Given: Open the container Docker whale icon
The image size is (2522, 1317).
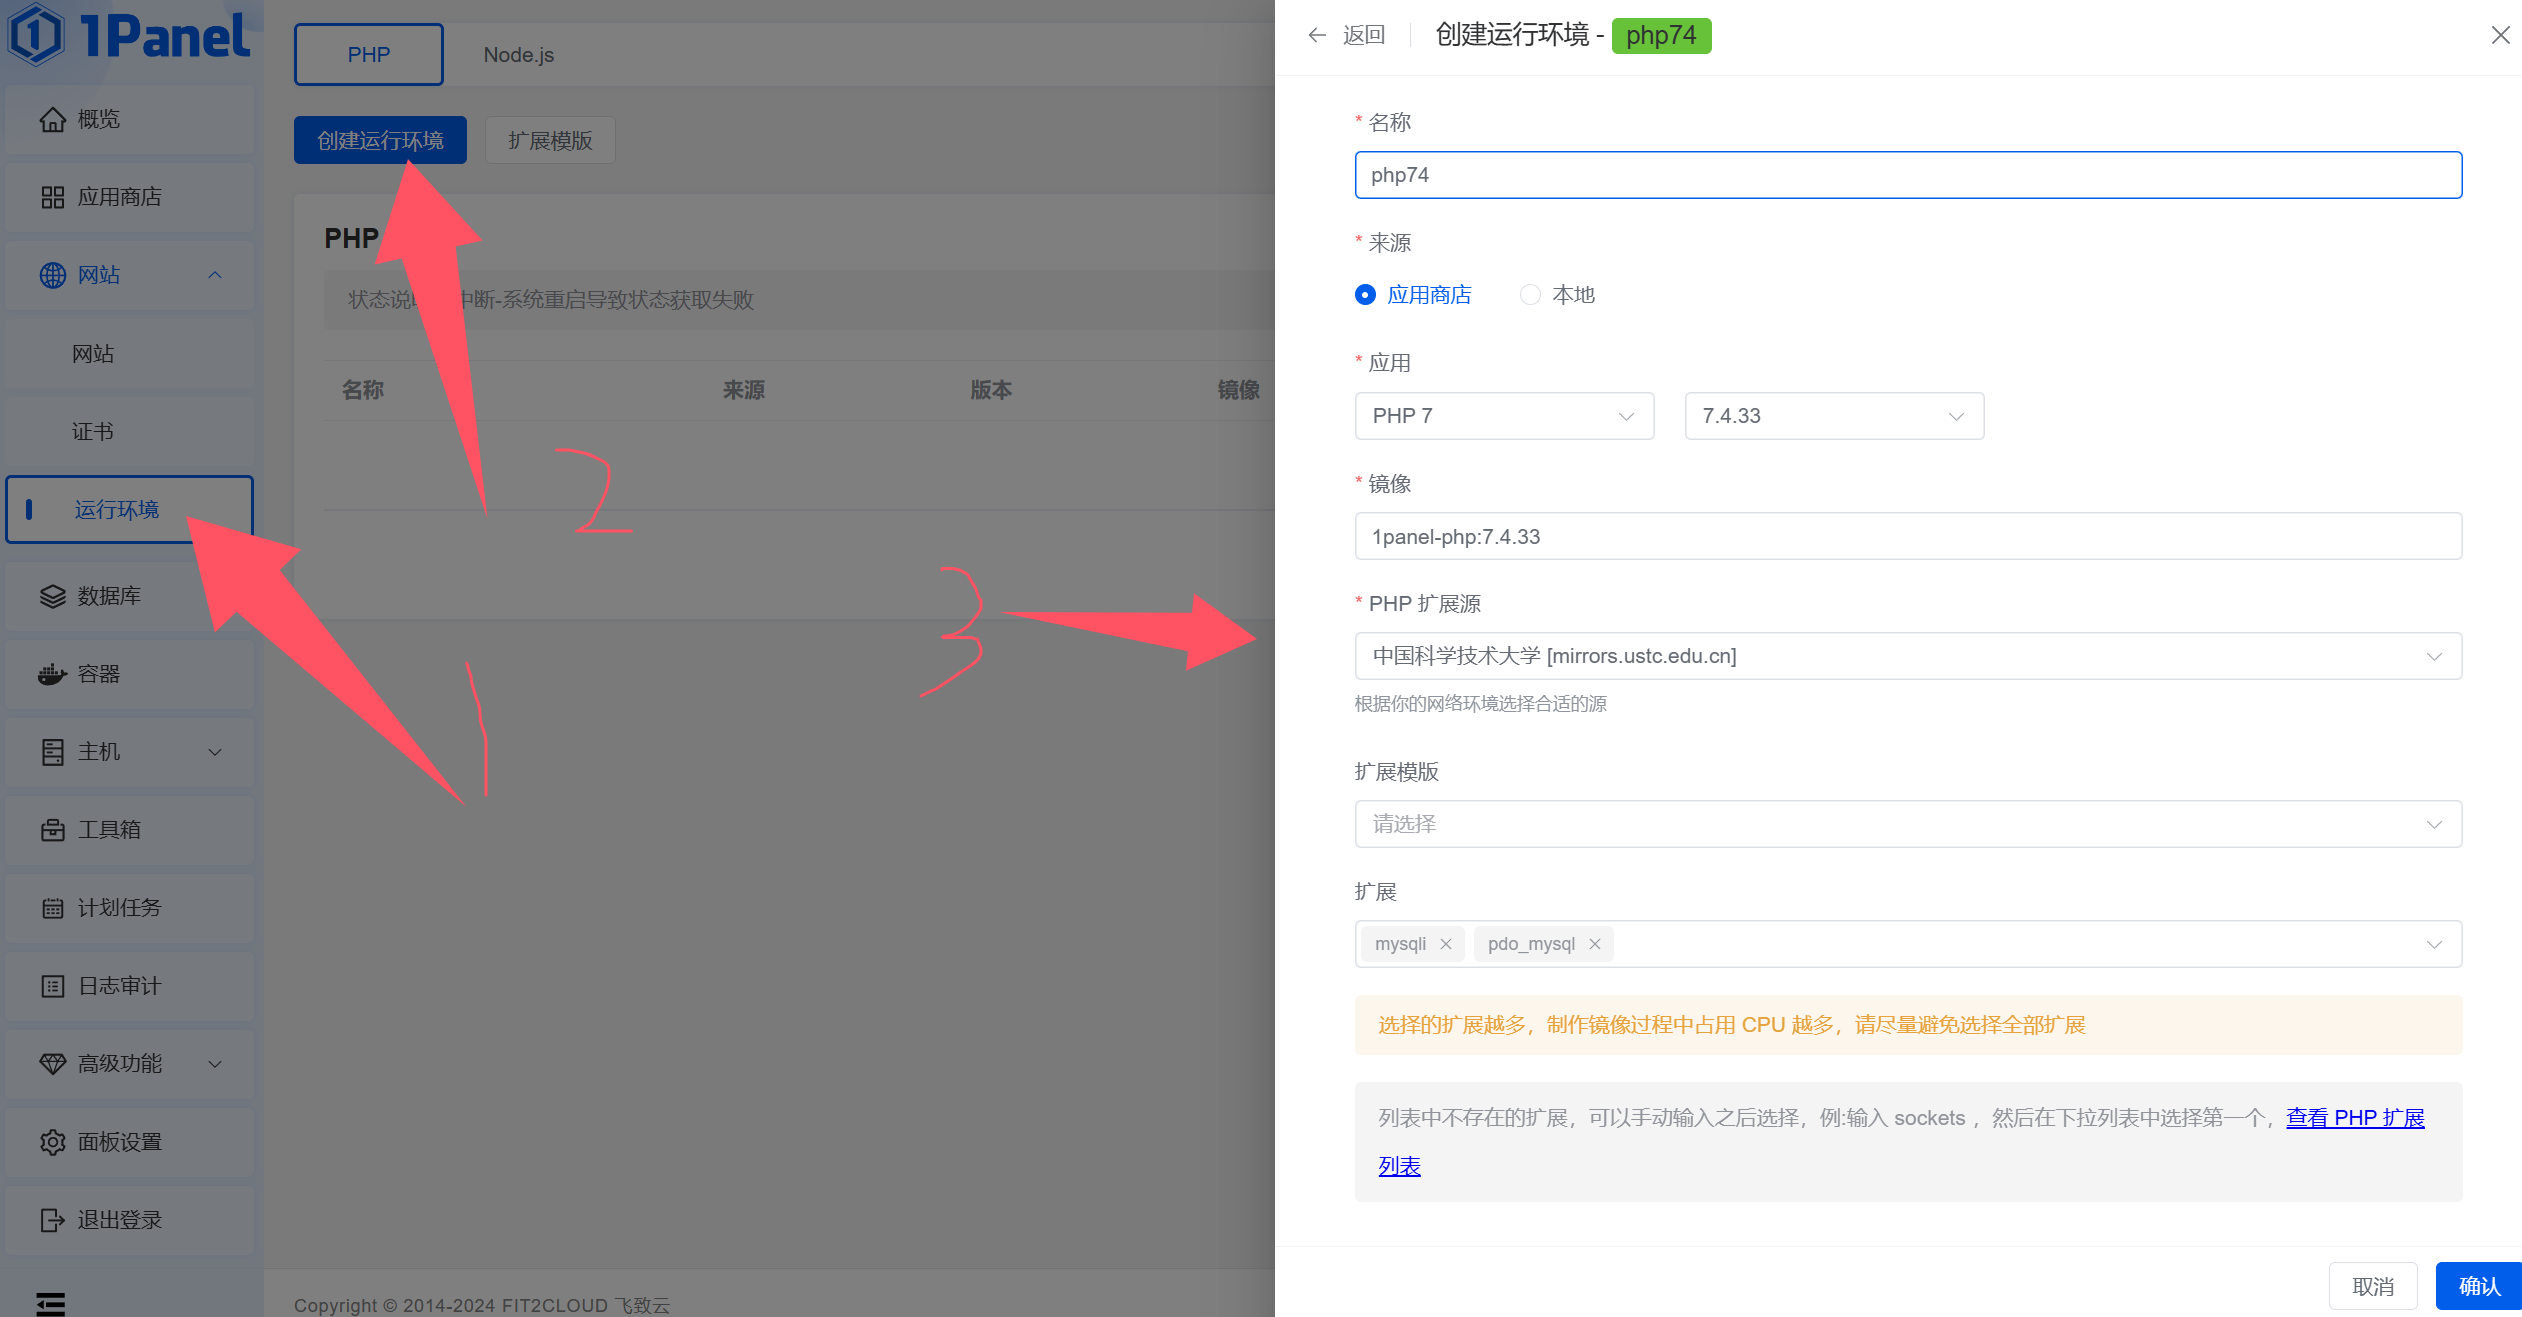Looking at the screenshot, I should click(x=52, y=674).
